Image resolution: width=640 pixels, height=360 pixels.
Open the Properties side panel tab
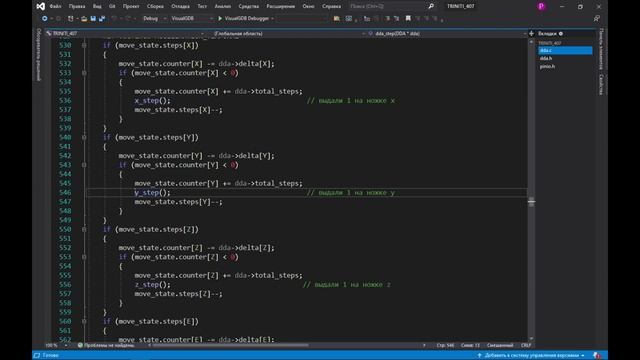601,84
